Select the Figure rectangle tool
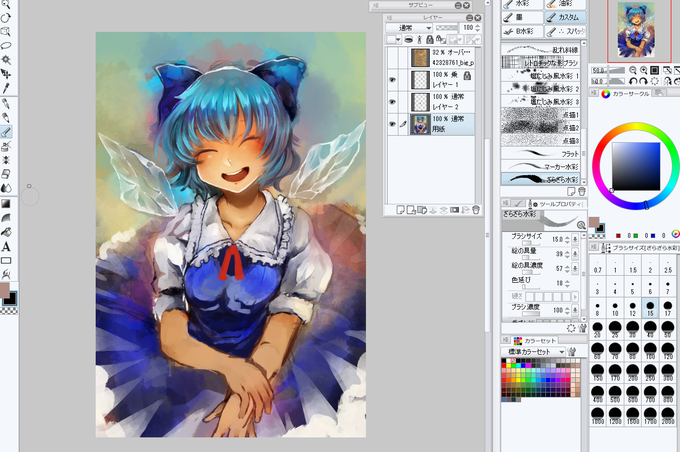The image size is (680, 452). [6, 261]
